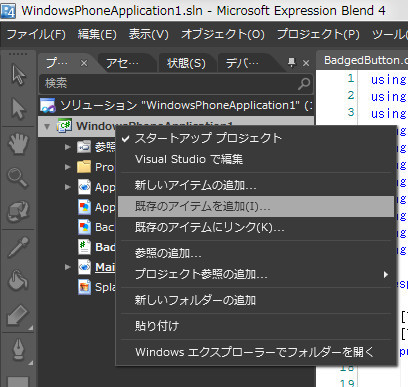
Task: Click the solution icon for WindowsPhoneApplication1
Action: (x=48, y=105)
